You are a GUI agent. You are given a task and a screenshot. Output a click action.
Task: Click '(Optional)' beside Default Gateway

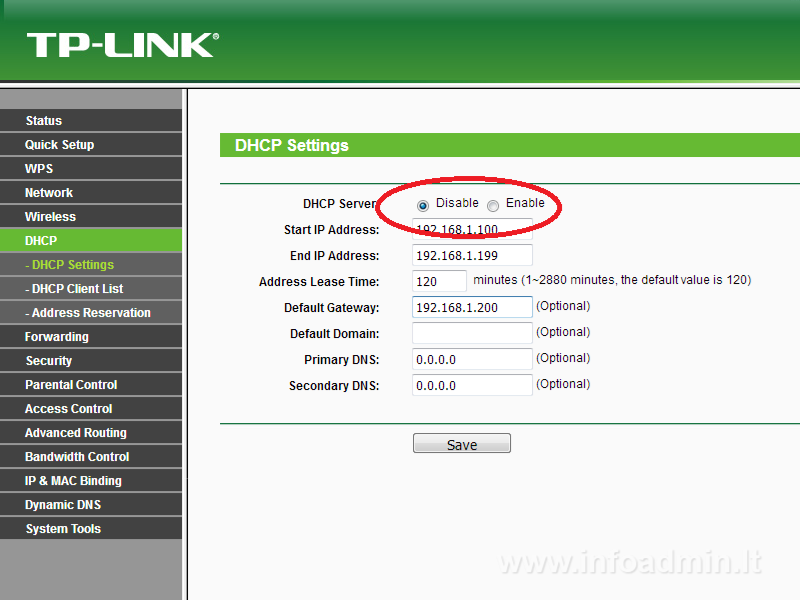point(563,306)
